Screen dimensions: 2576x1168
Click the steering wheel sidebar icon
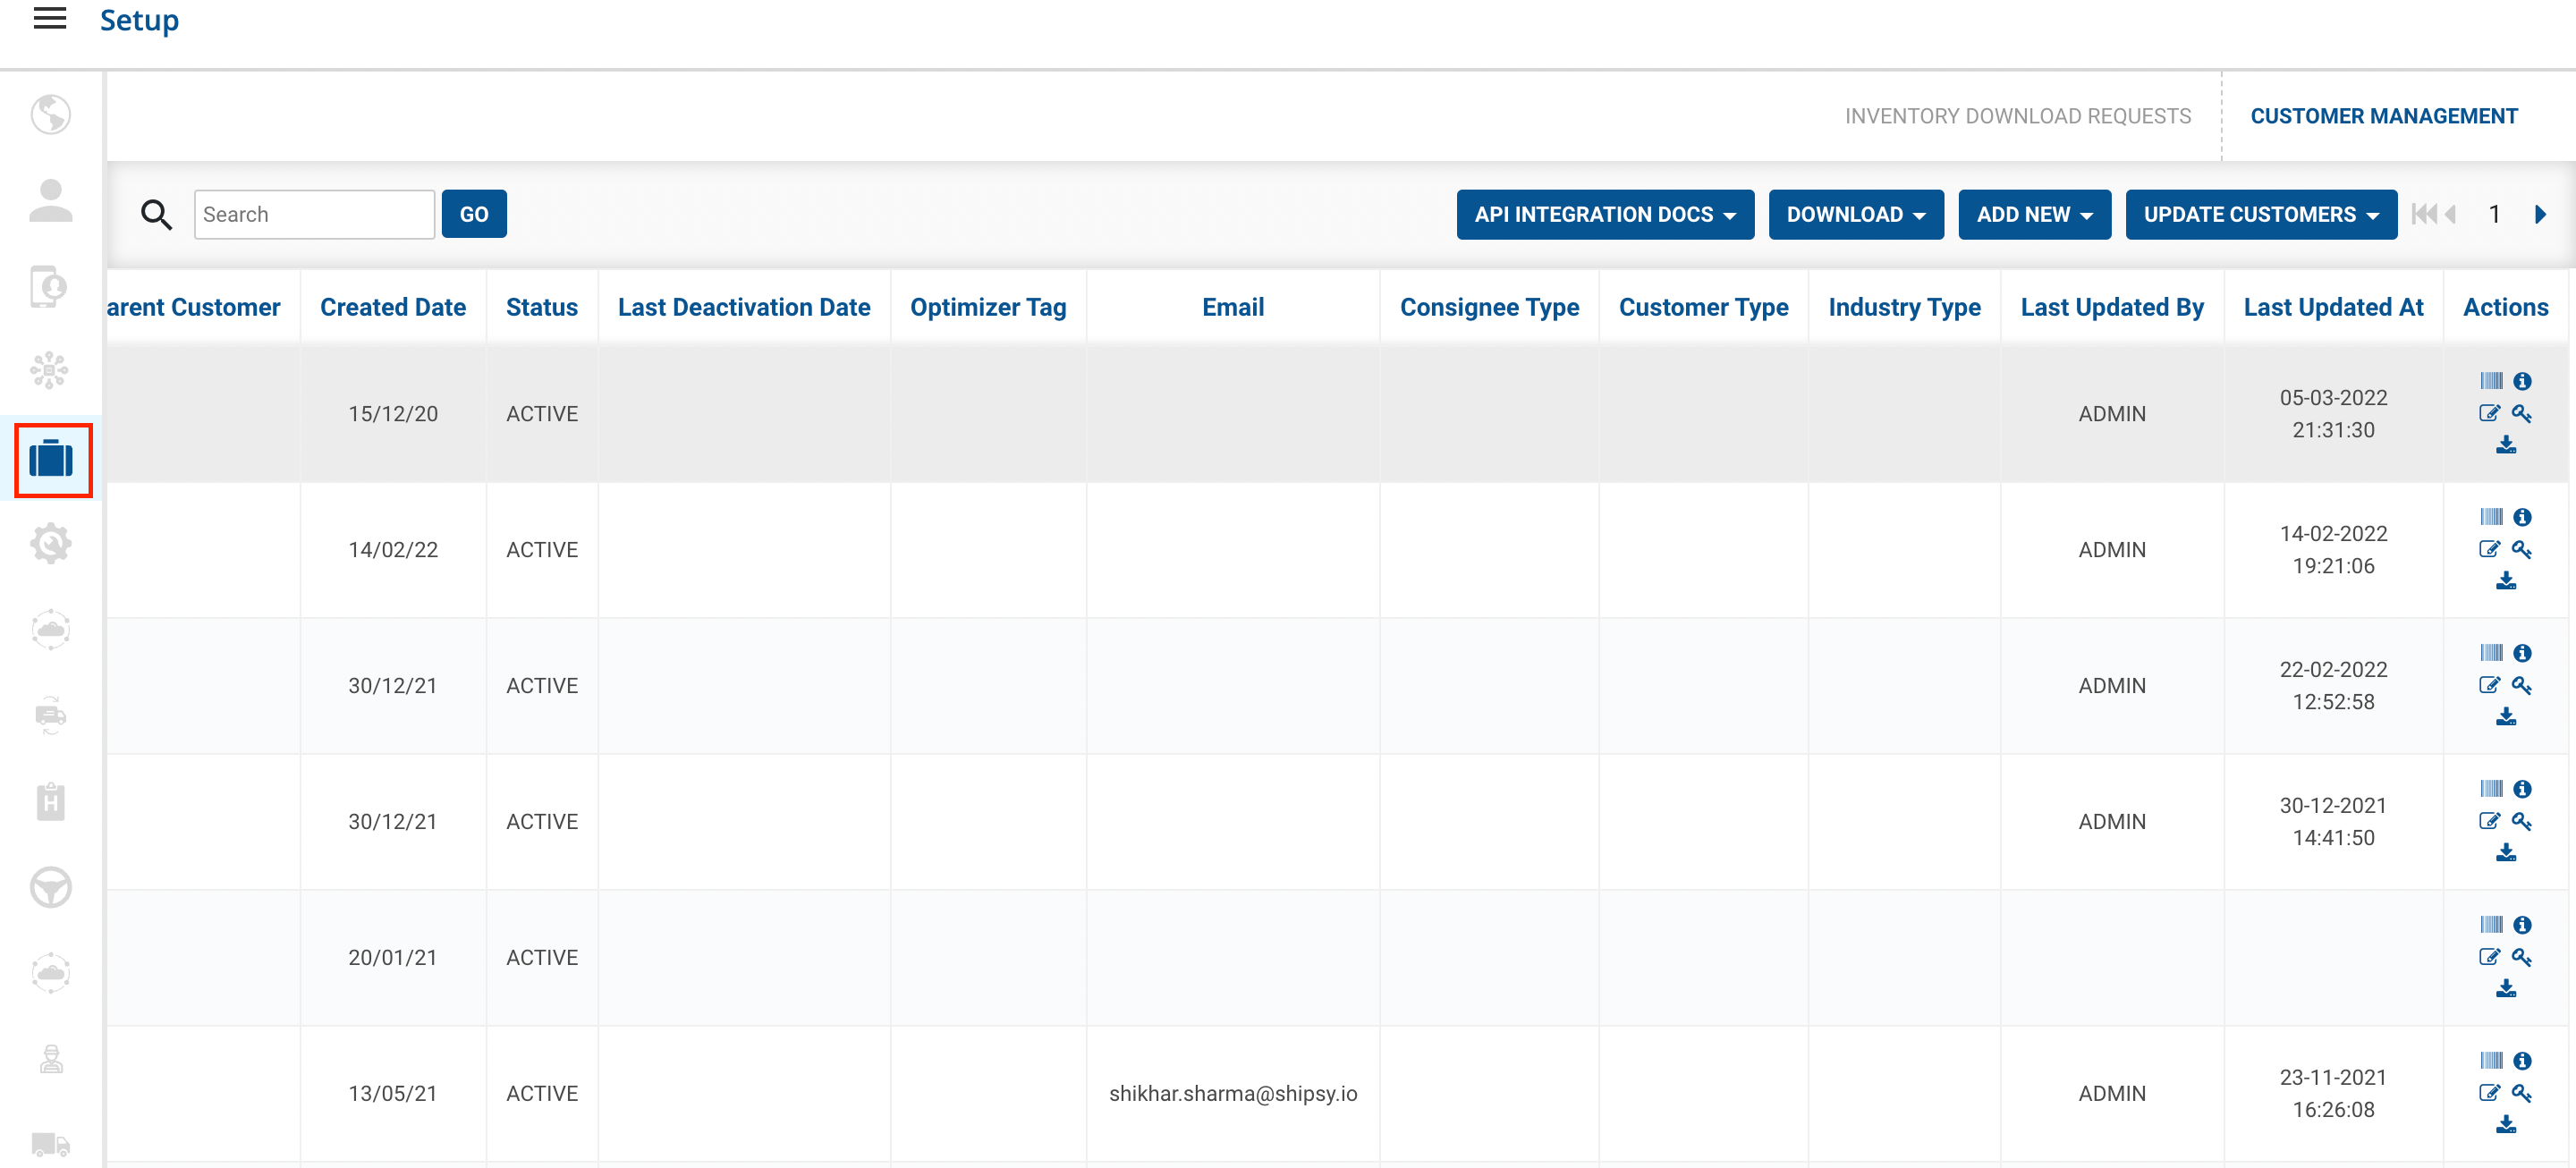50,887
